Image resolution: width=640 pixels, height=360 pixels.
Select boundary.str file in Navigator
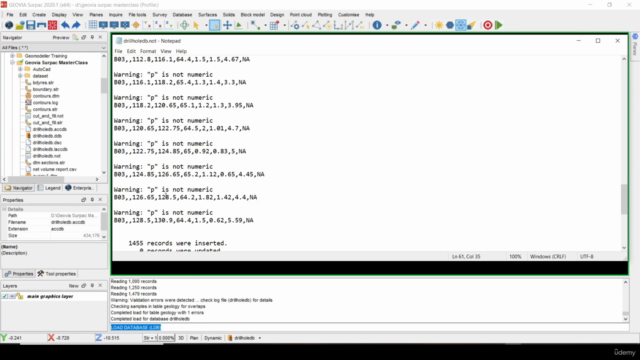pyautogui.click(x=46, y=89)
